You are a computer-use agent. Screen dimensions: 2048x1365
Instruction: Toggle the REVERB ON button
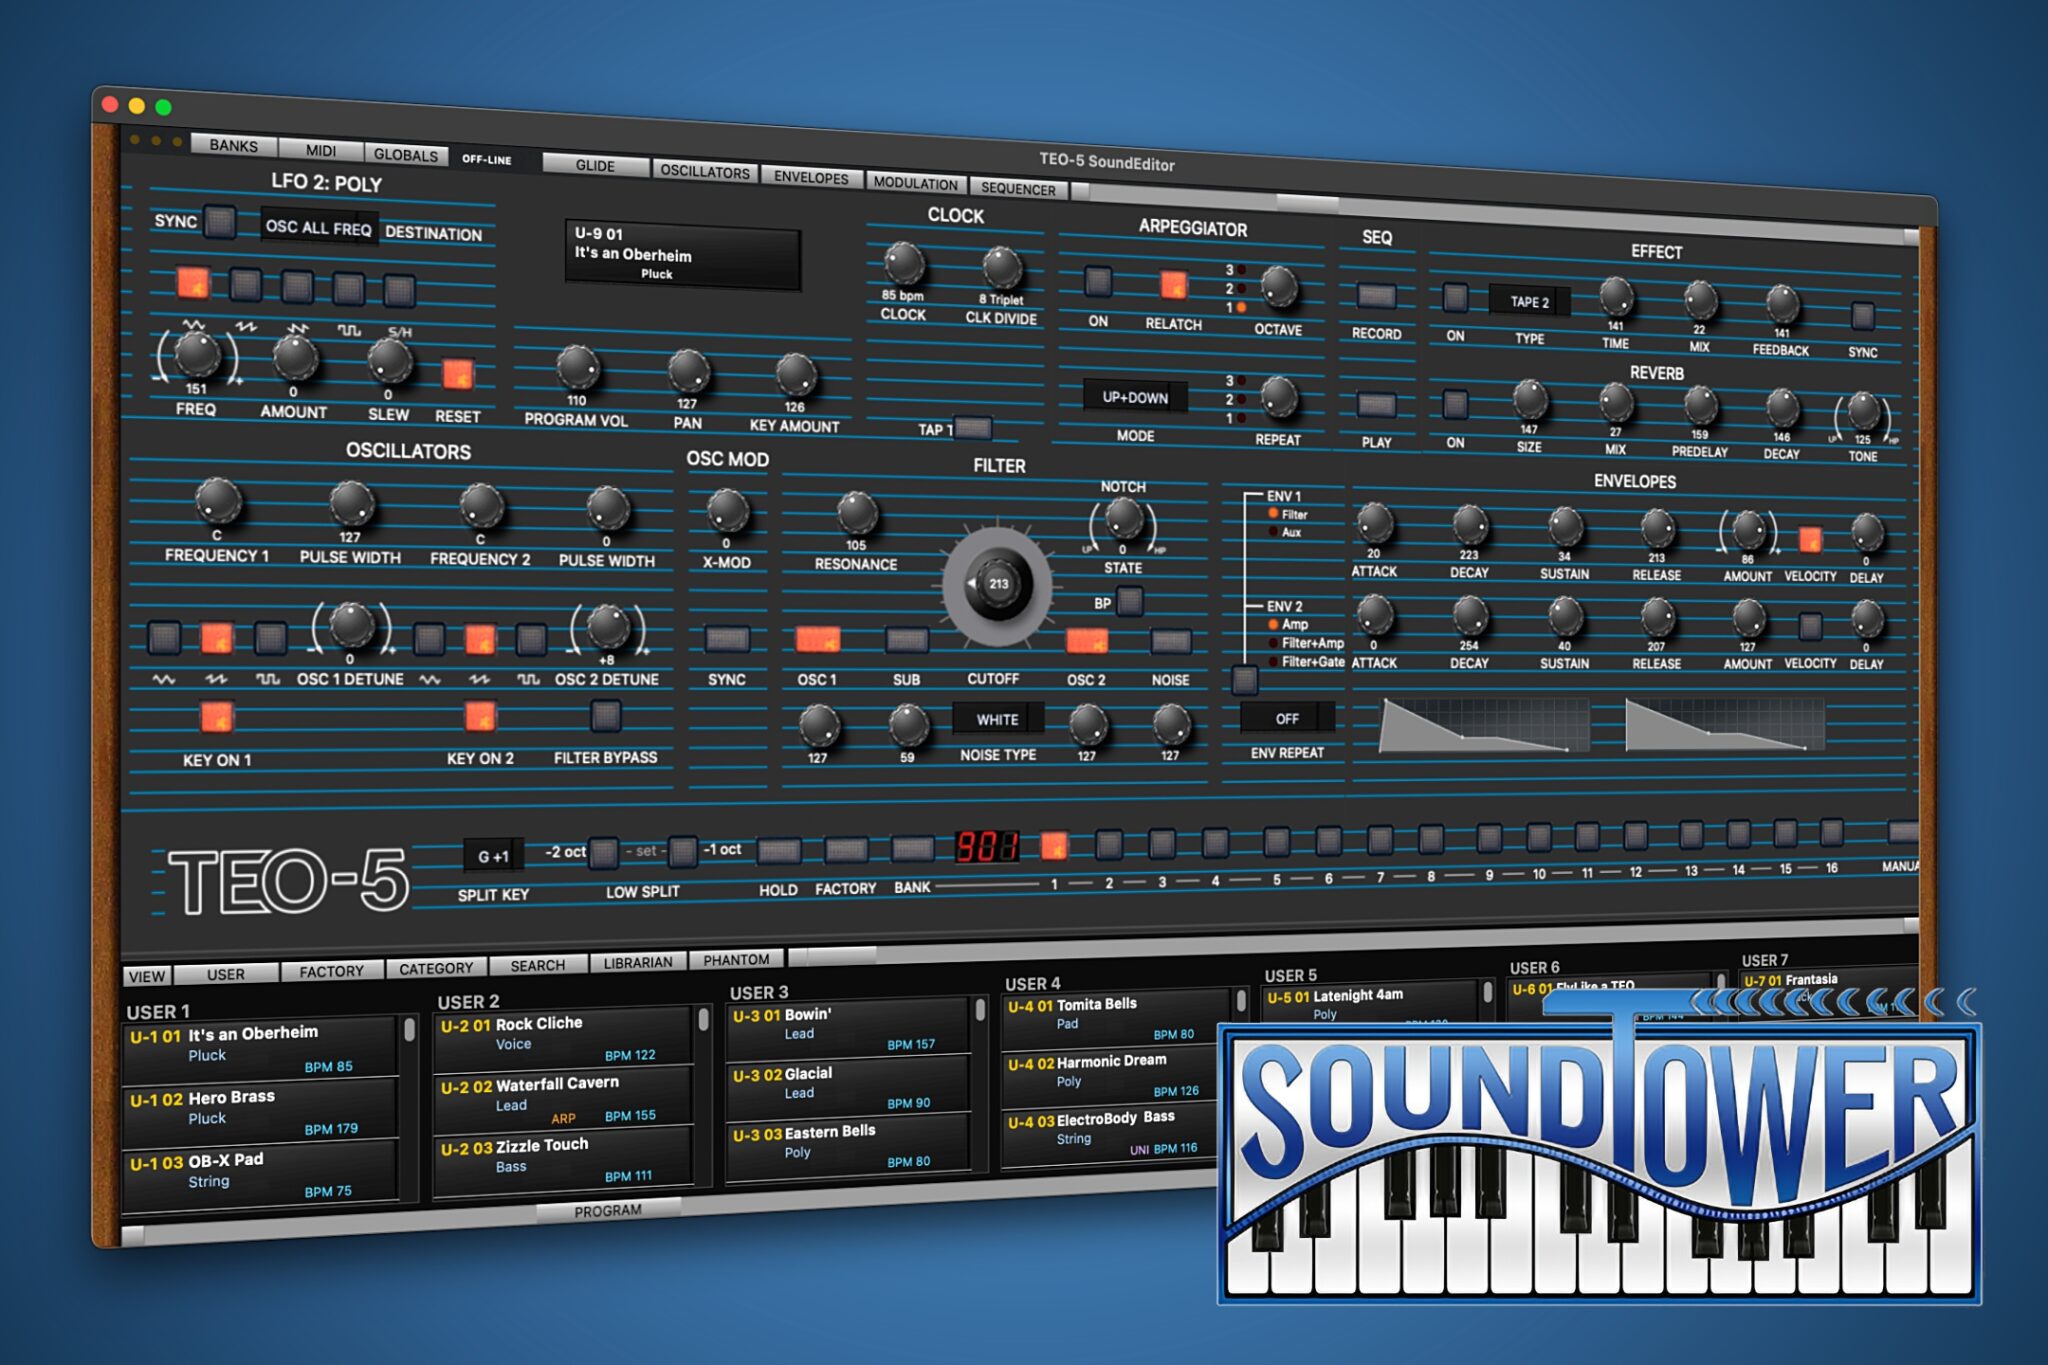click(1455, 404)
